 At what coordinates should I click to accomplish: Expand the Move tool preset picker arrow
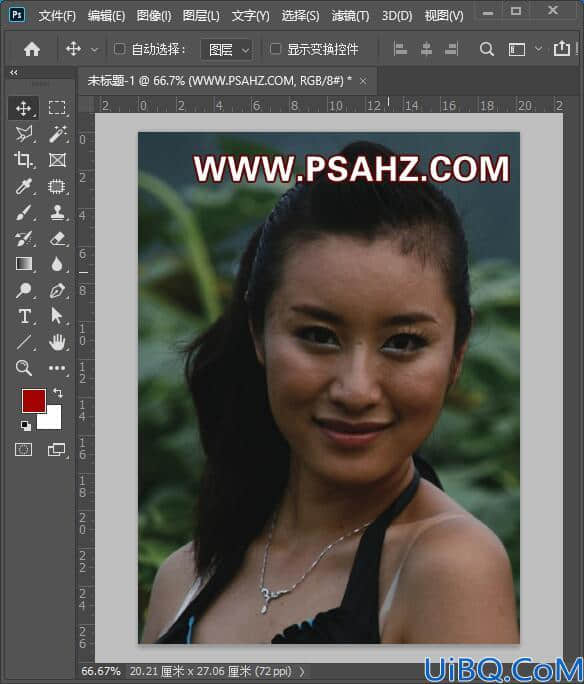click(94, 50)
